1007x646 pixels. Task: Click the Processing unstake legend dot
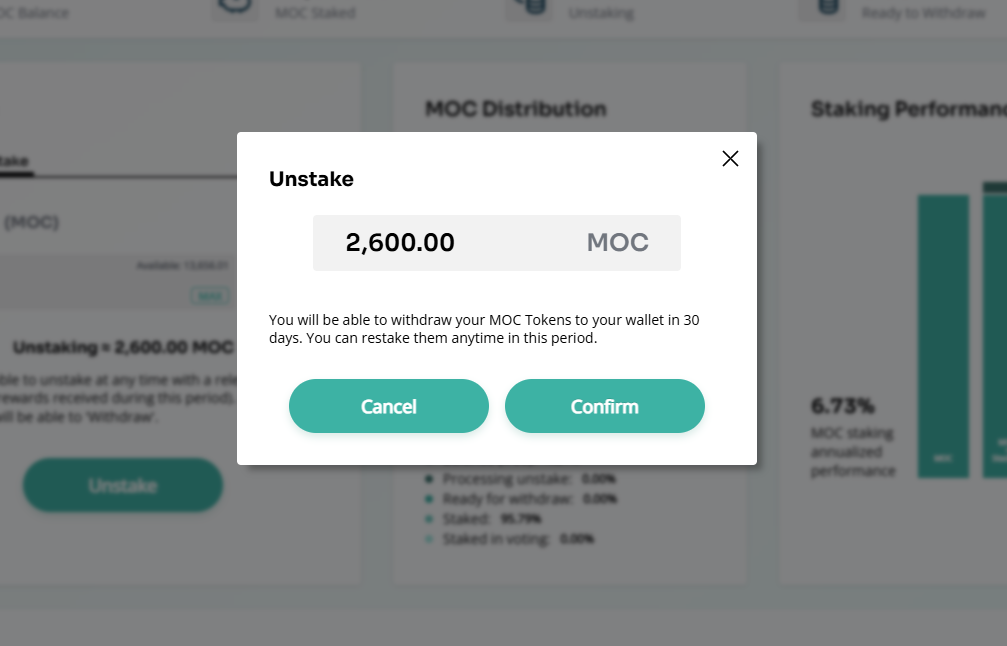click(429, 479)
